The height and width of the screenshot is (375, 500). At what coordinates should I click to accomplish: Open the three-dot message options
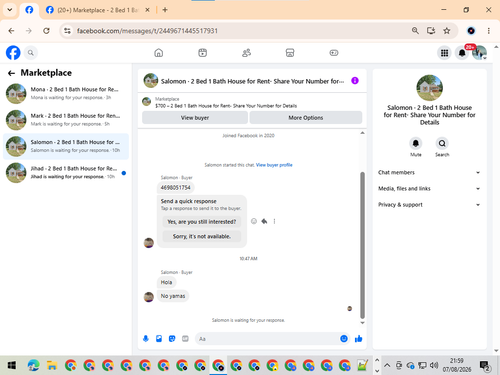[274, 221]
